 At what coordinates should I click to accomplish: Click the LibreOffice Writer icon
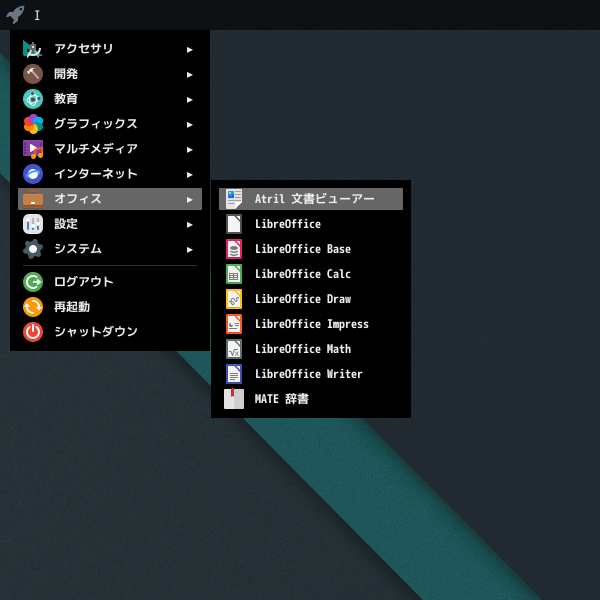tap(234, 374)
